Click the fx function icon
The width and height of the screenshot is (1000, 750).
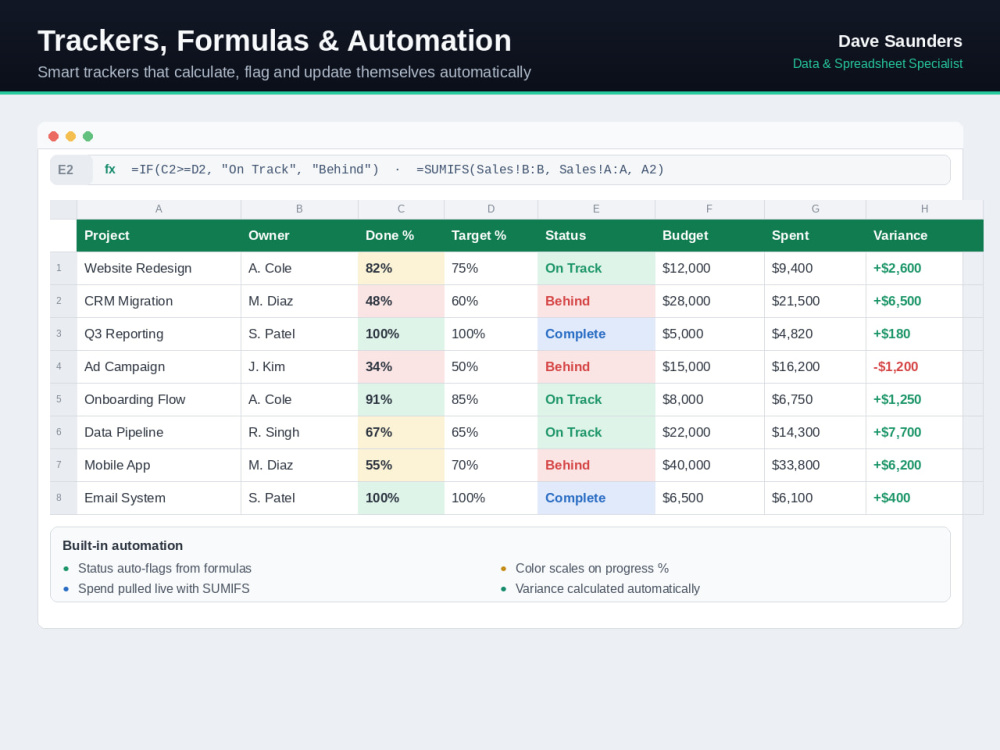110,169
